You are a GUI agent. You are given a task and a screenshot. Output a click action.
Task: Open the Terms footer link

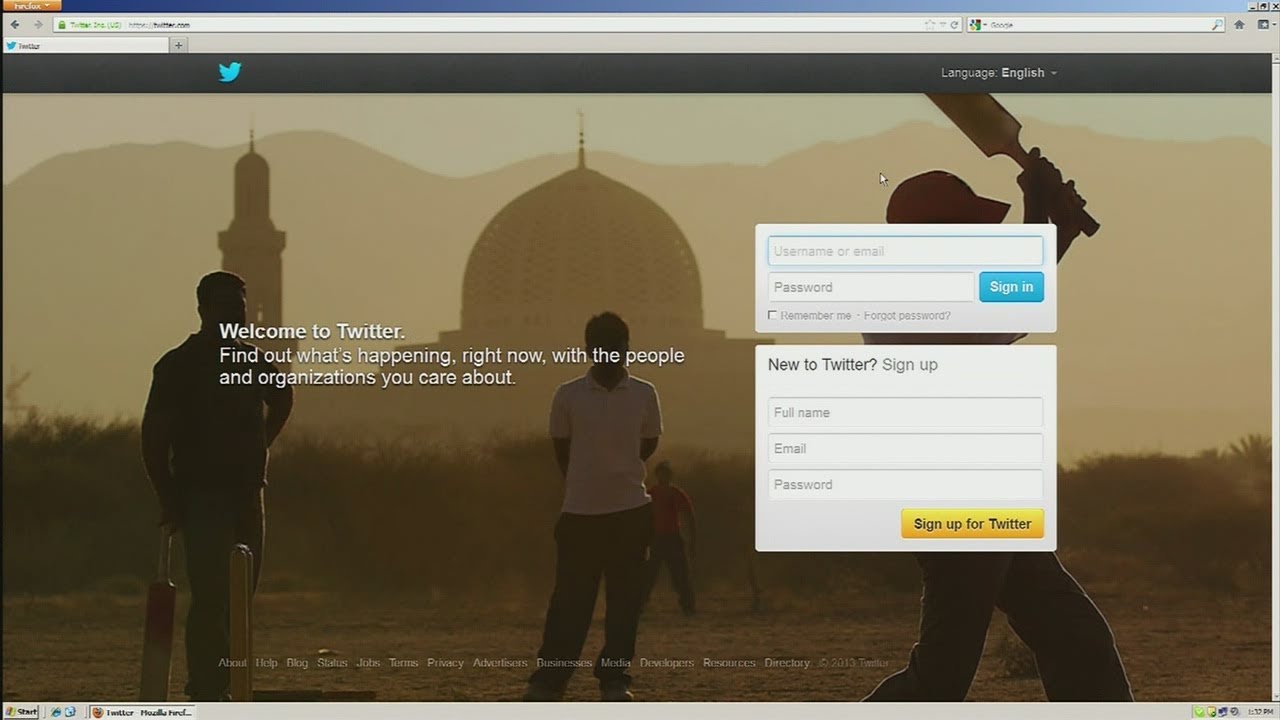pos(403,663)
